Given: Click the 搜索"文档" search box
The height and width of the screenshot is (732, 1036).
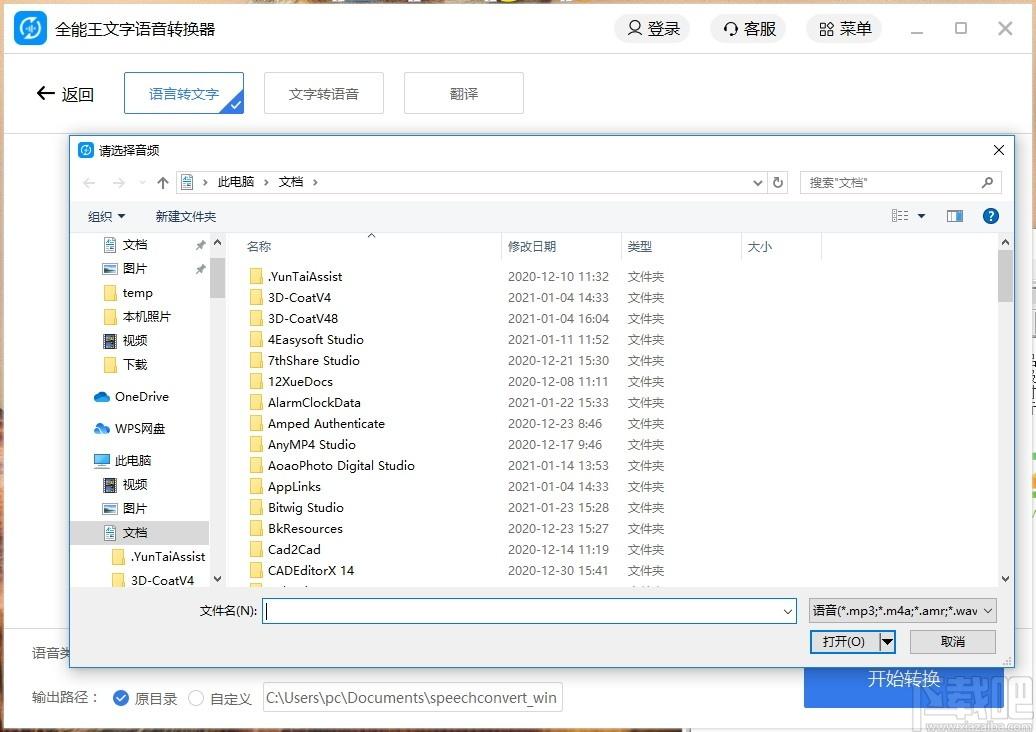Looking at the screenshot, I should pos(901,182).
